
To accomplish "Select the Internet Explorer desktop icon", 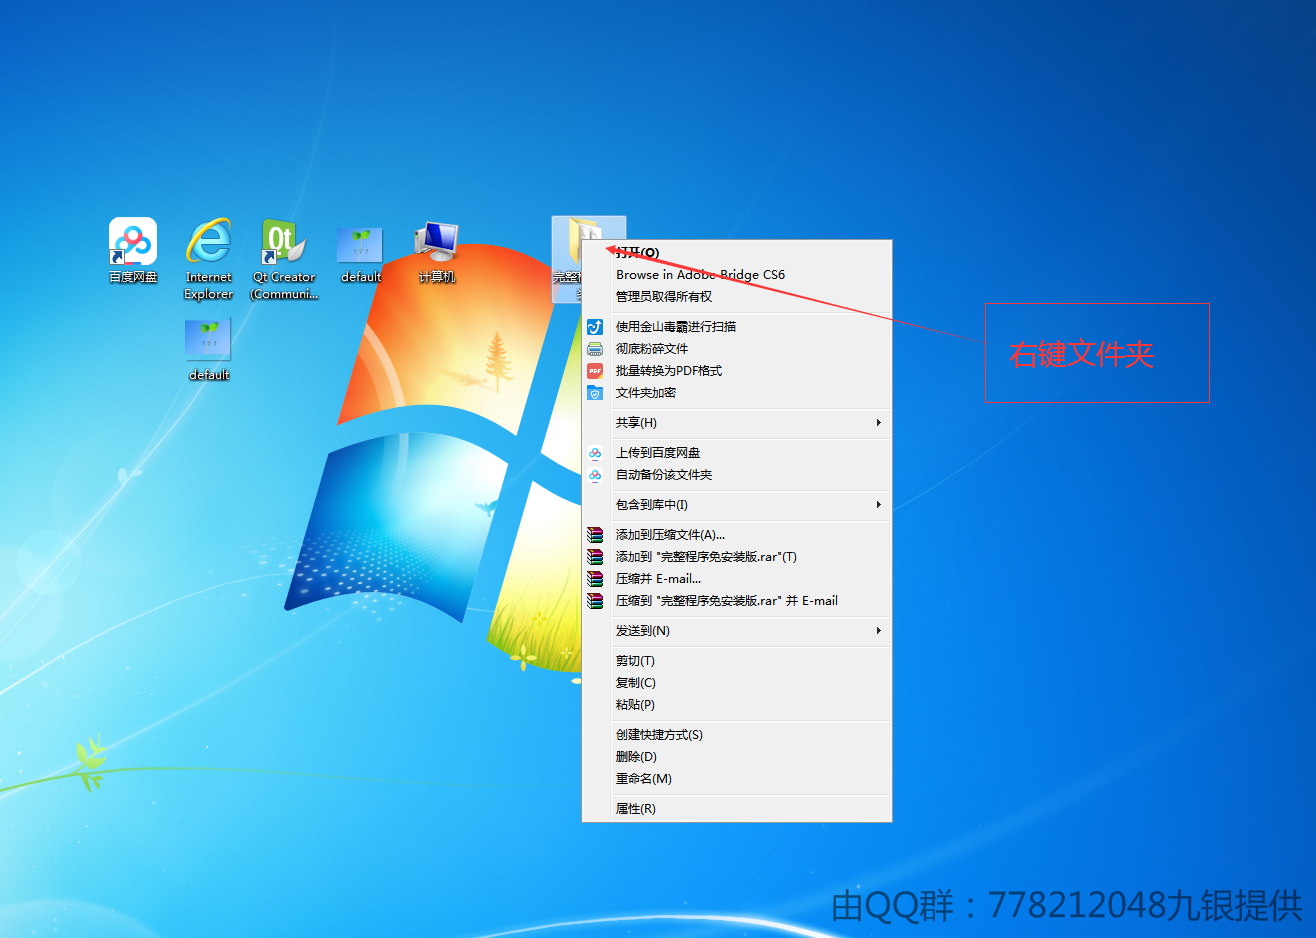I will coord(209,241).
